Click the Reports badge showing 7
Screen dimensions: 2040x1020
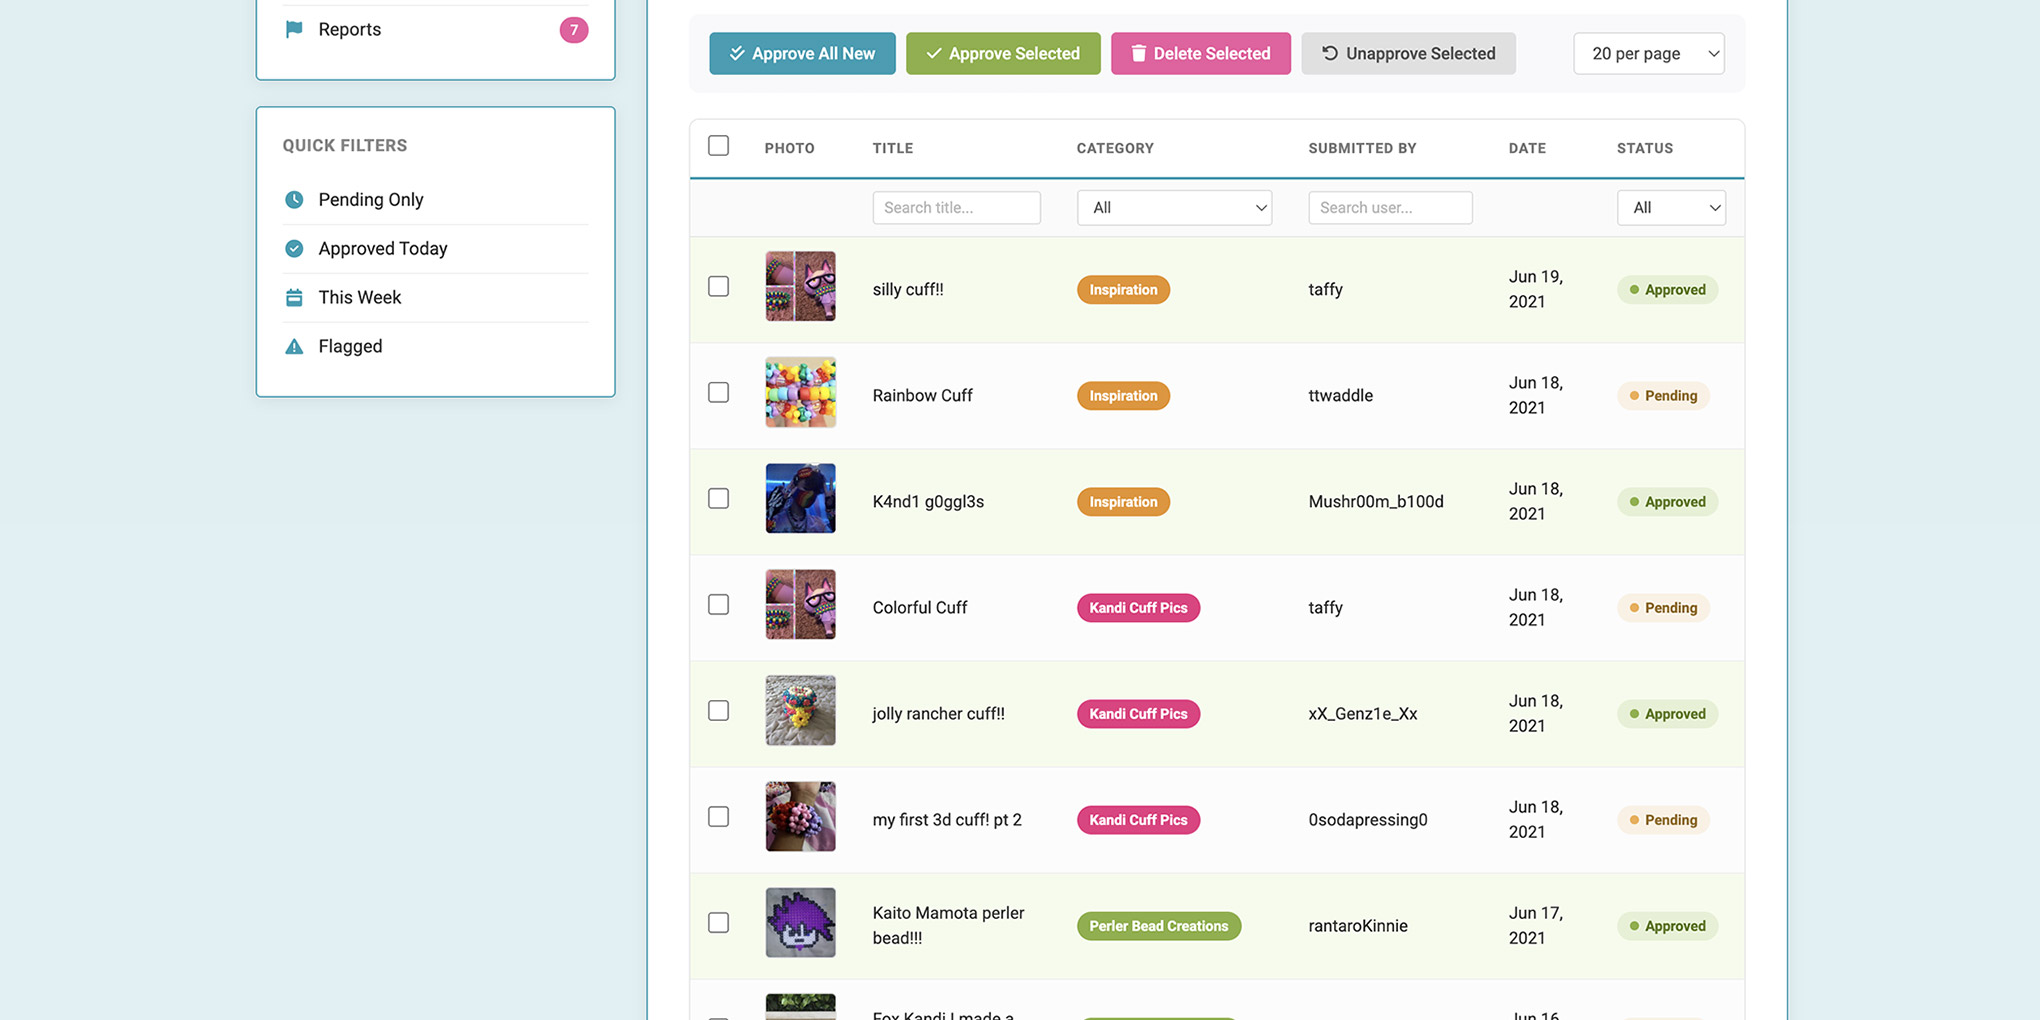(x=573, y=30)
